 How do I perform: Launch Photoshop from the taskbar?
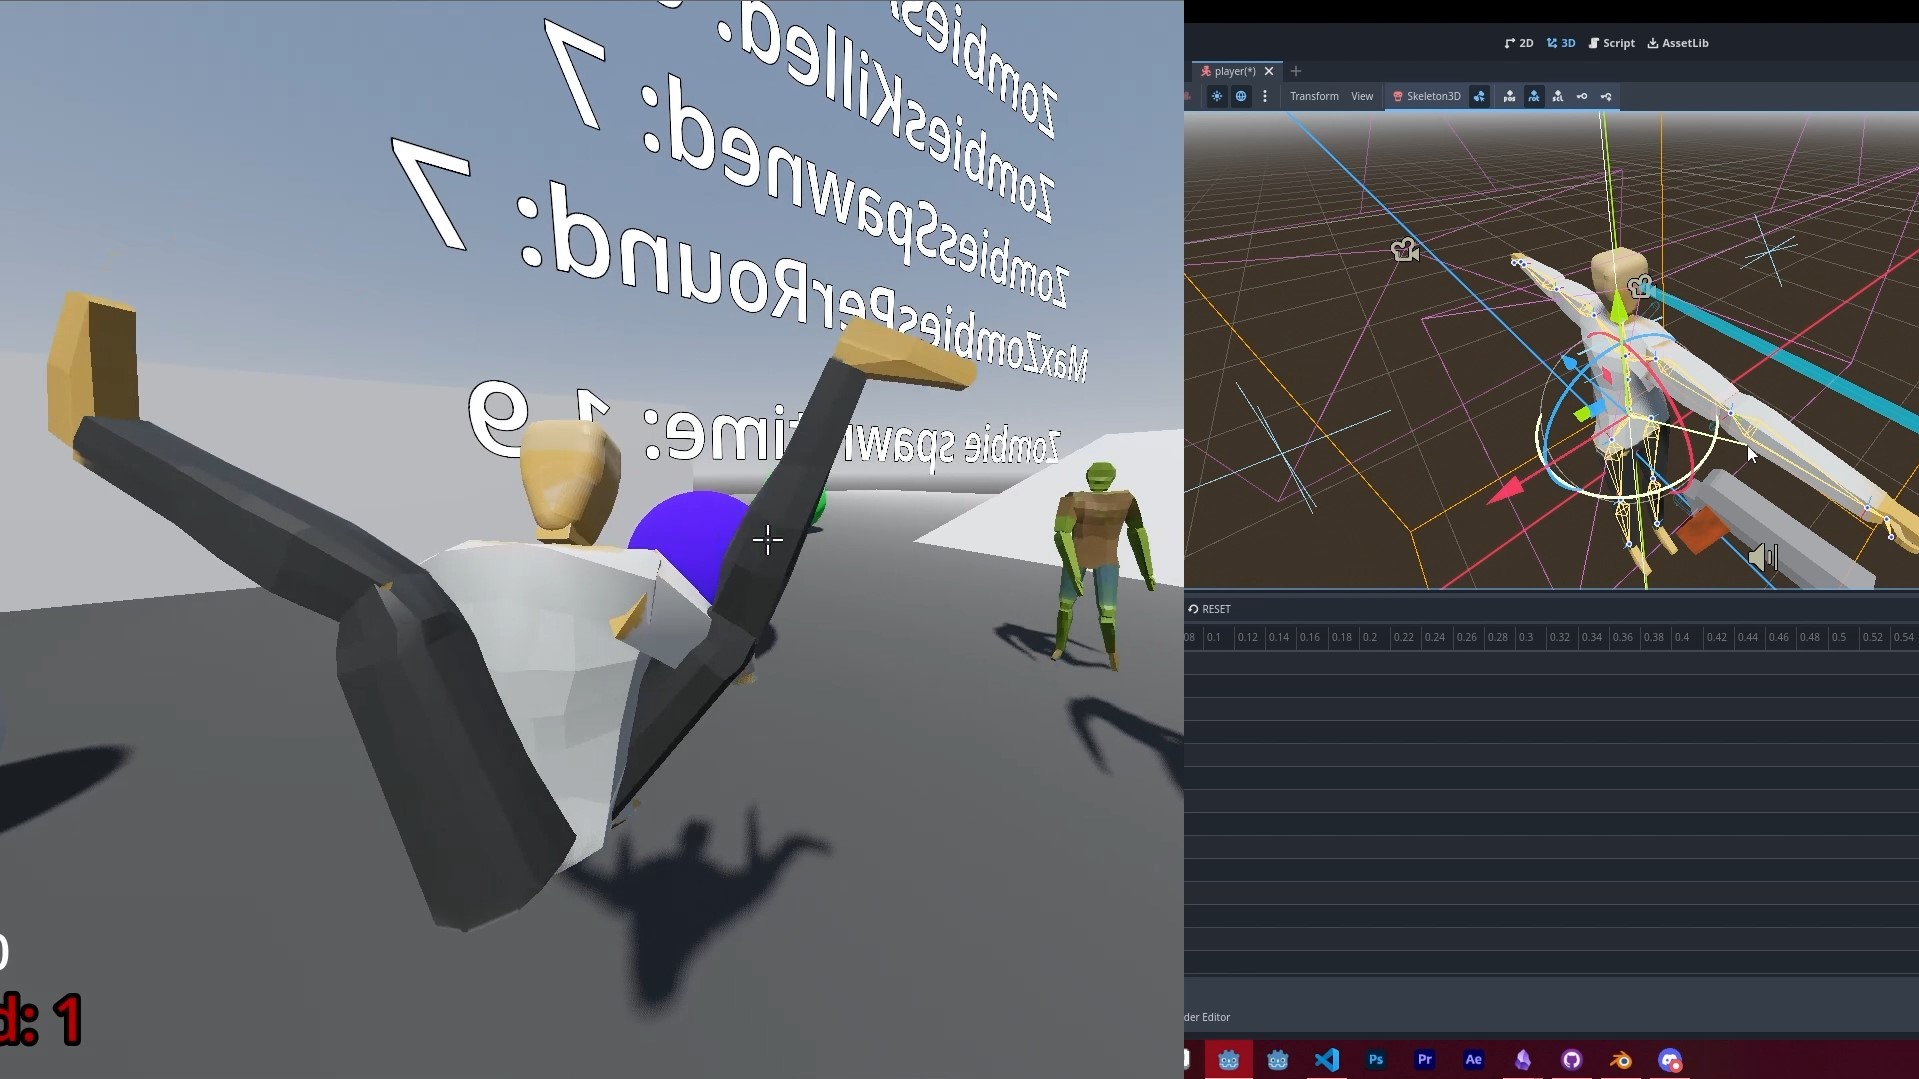(1376, 1060)
